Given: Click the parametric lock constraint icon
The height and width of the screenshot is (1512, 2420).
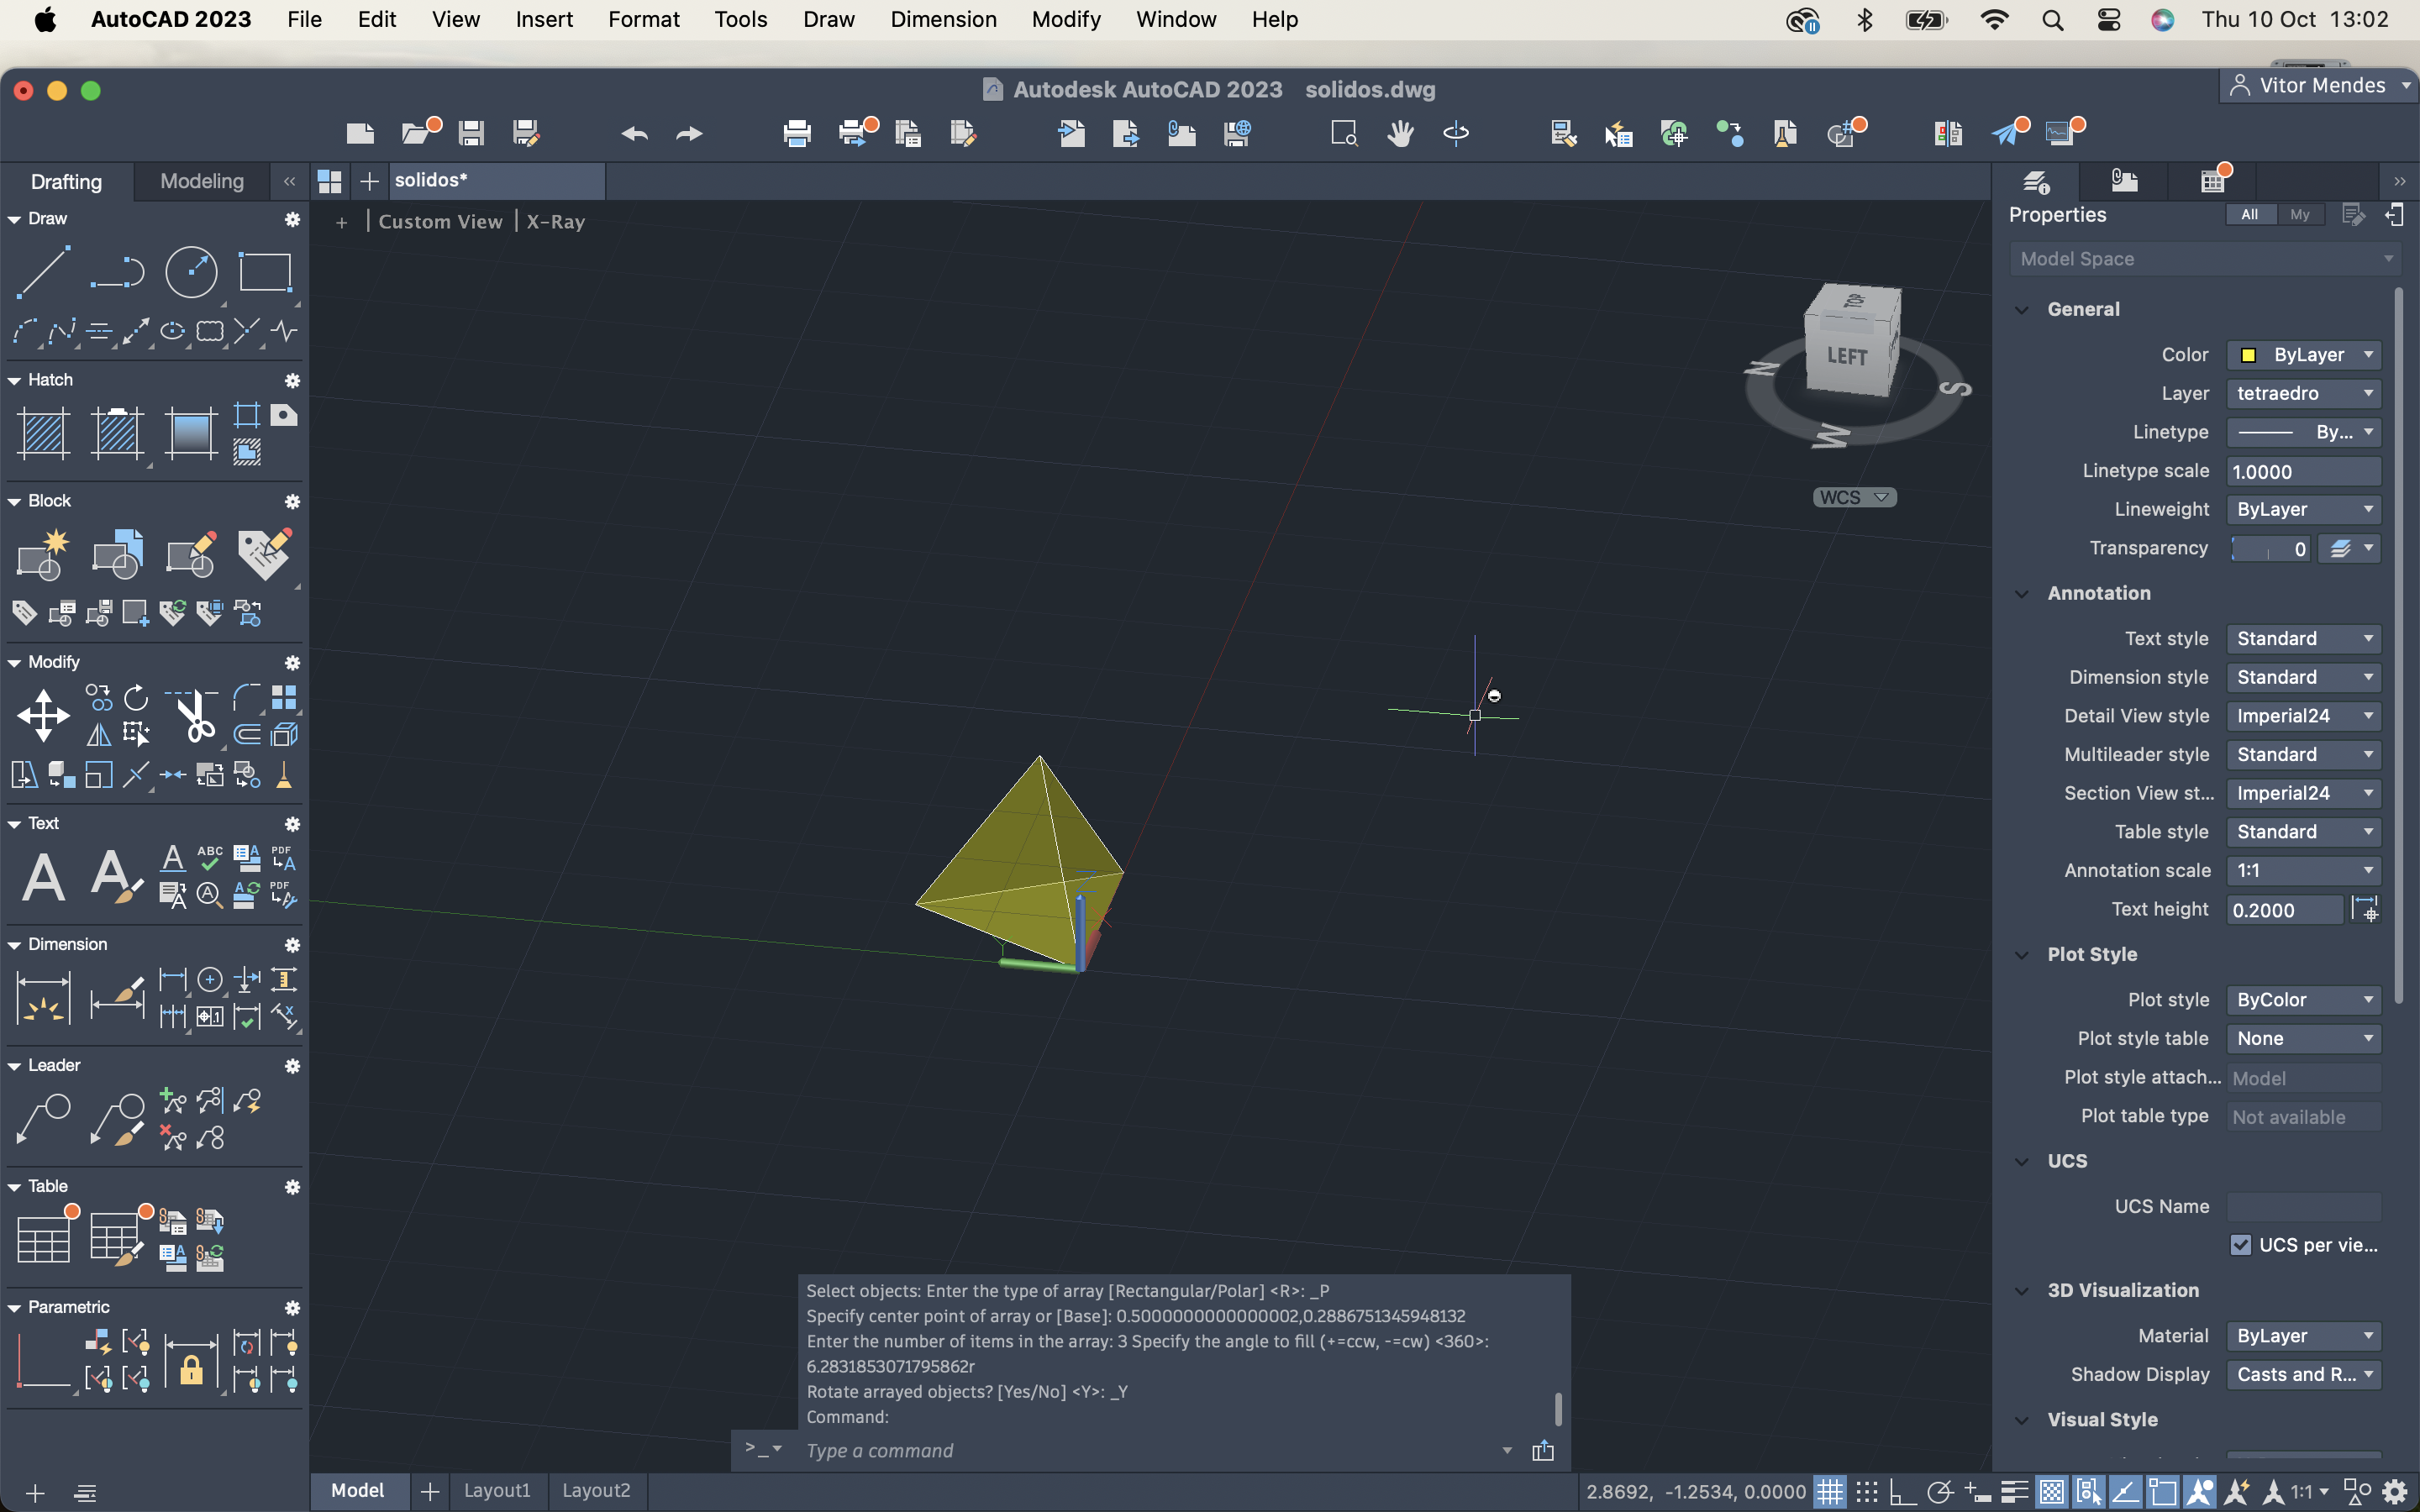Looking at the screenshot, I should coord(191,1362).
